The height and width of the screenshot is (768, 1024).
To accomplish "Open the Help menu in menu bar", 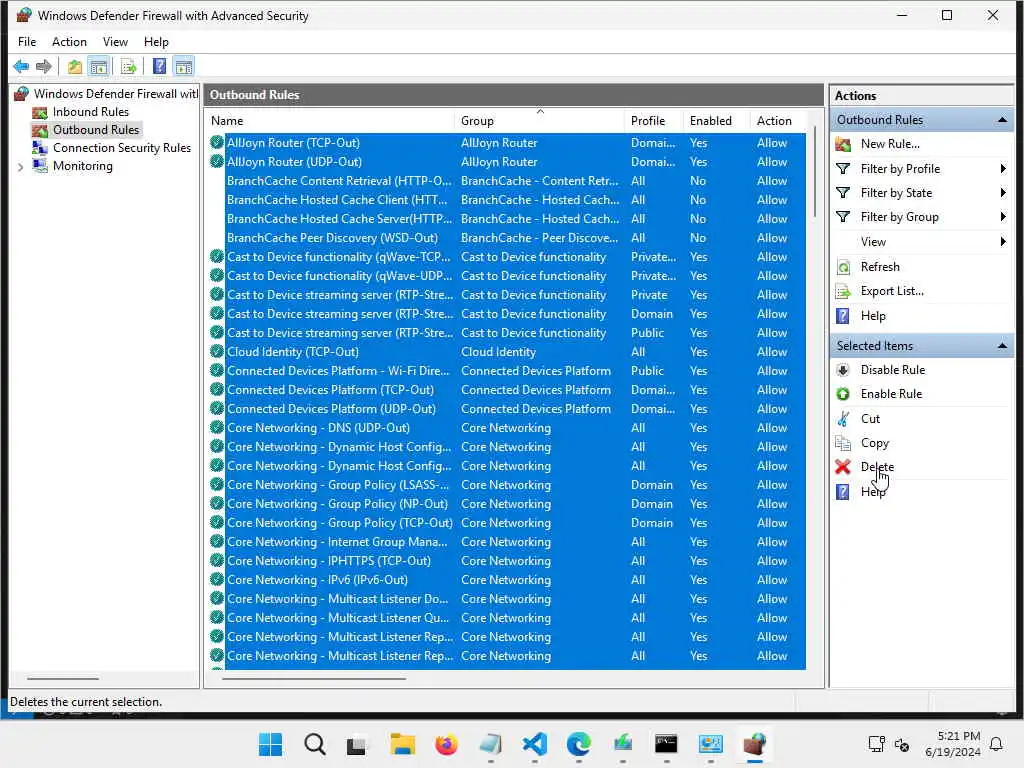I will click(x=156, y=42).
